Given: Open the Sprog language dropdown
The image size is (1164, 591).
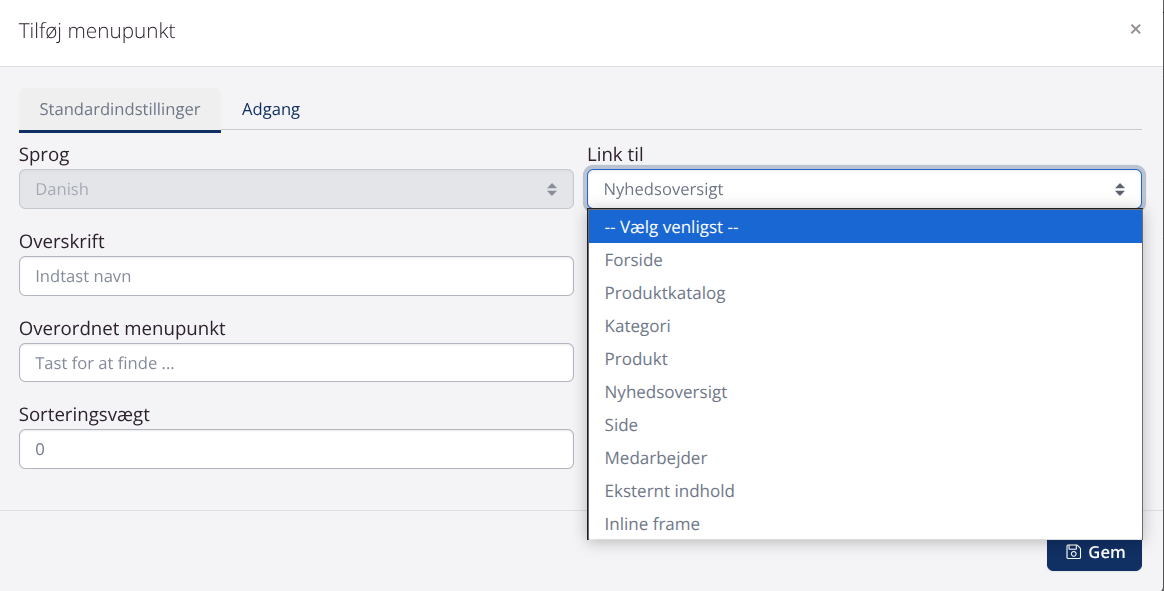Looking at the screenshot, I should point(296,189).
